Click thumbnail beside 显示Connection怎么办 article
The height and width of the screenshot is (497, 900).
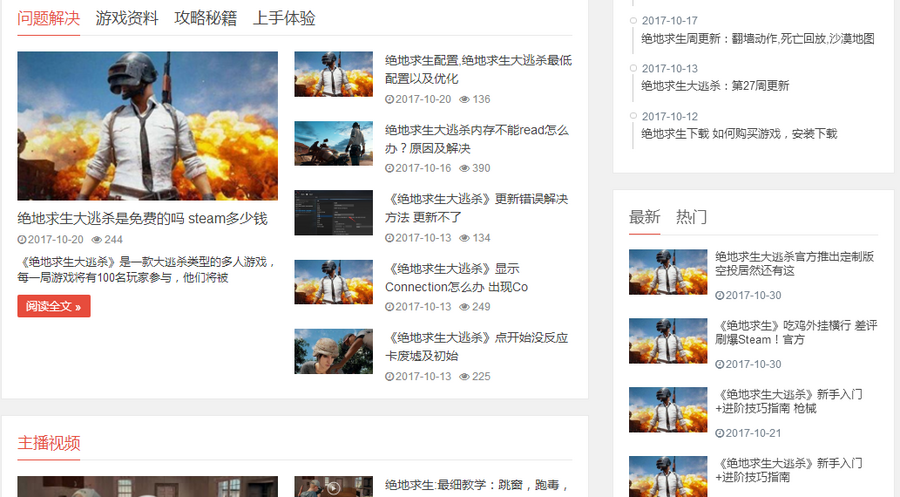333,282
